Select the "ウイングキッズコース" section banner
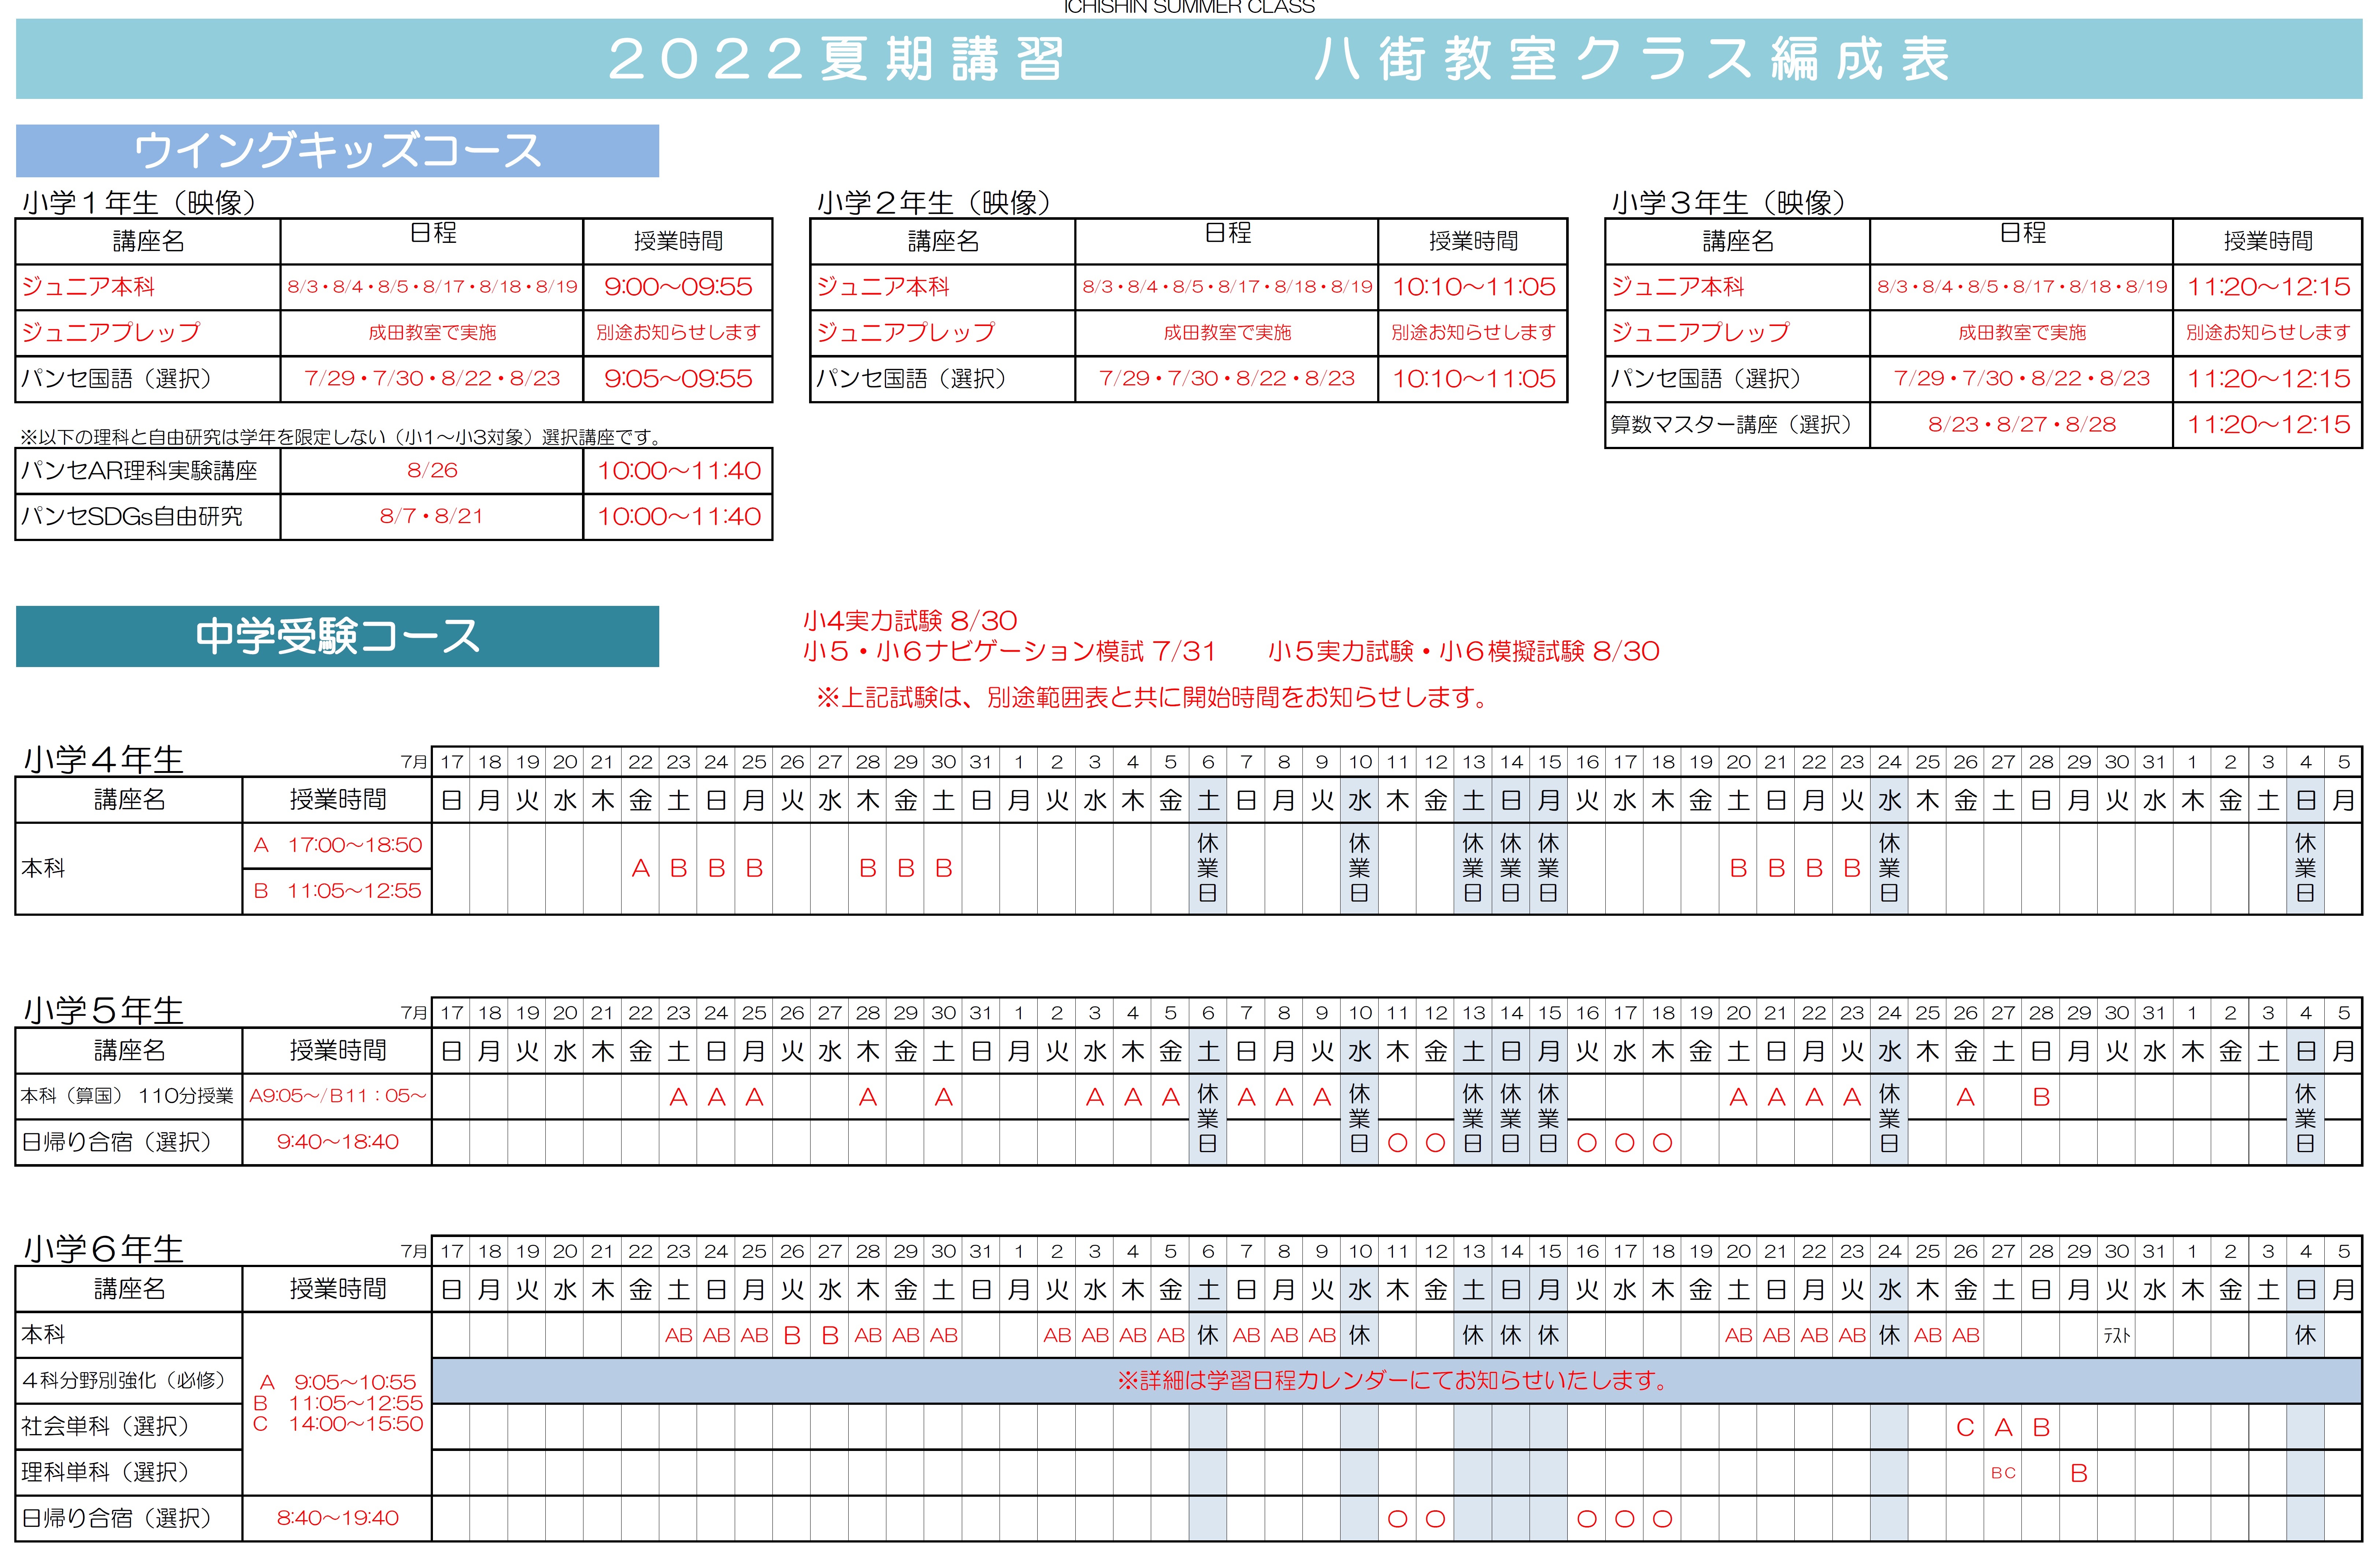Viewport: 2380px width, 1559px height. [x=337, y=151]
